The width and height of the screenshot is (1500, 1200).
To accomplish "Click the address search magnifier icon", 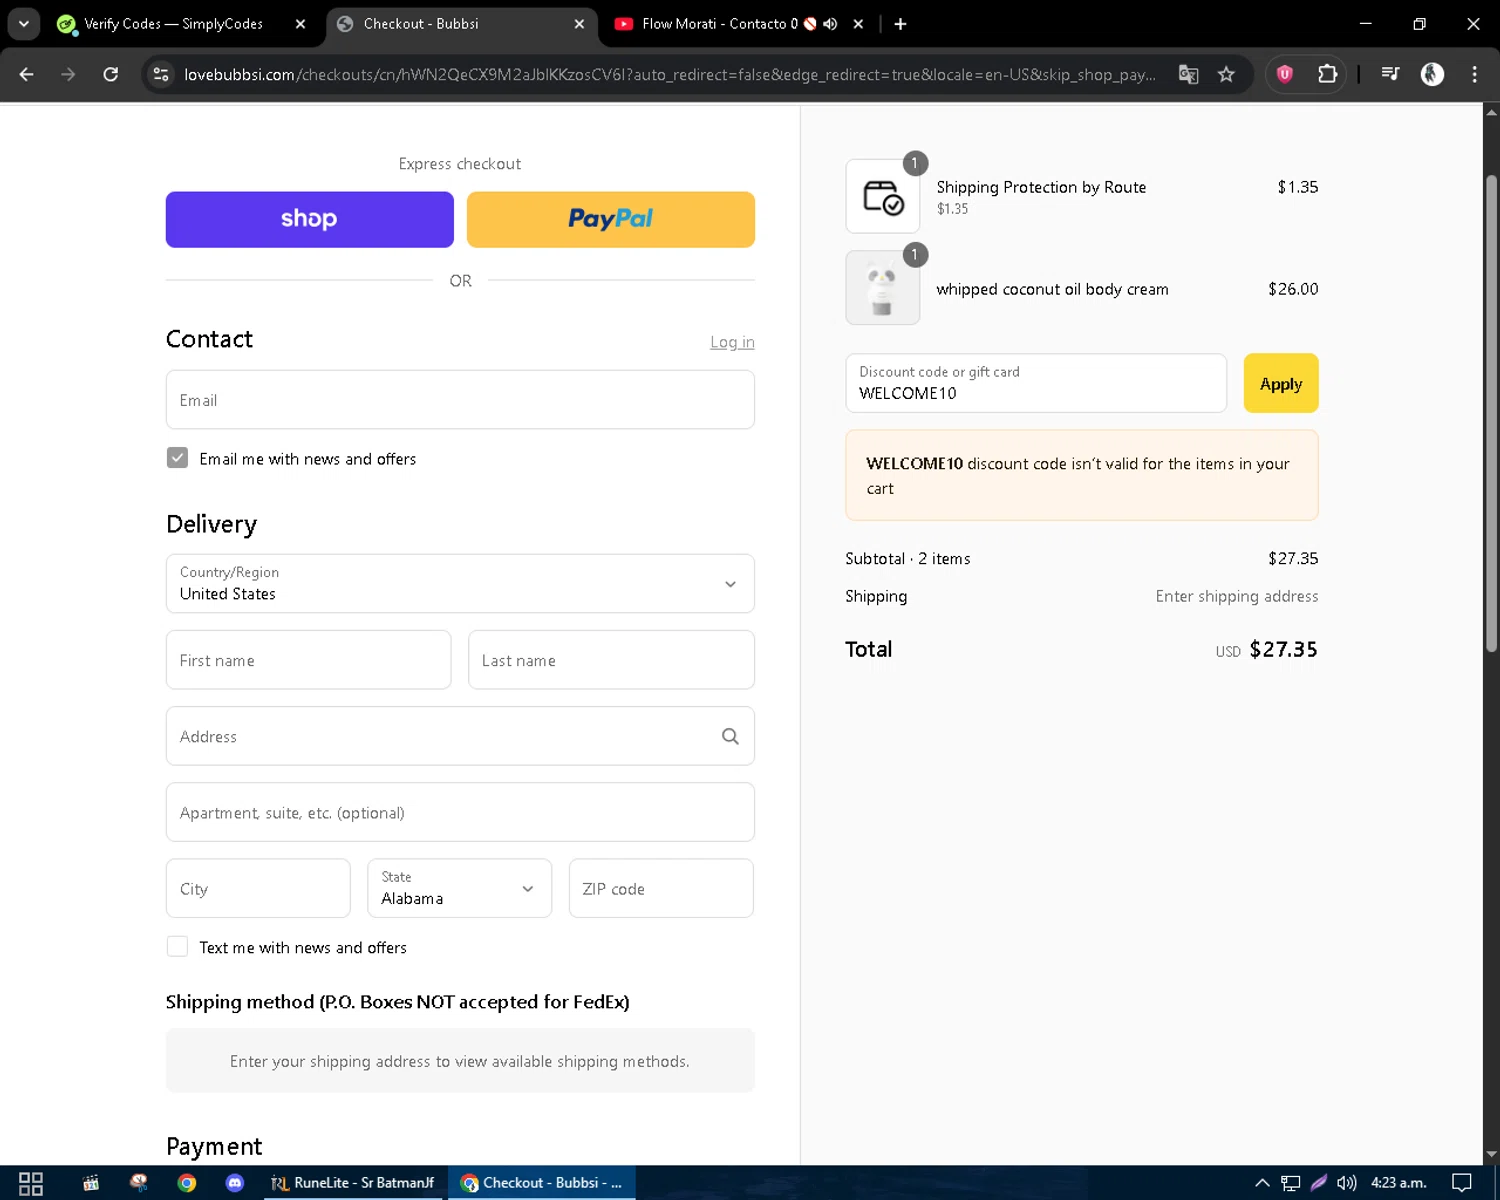I will (730, 737).
